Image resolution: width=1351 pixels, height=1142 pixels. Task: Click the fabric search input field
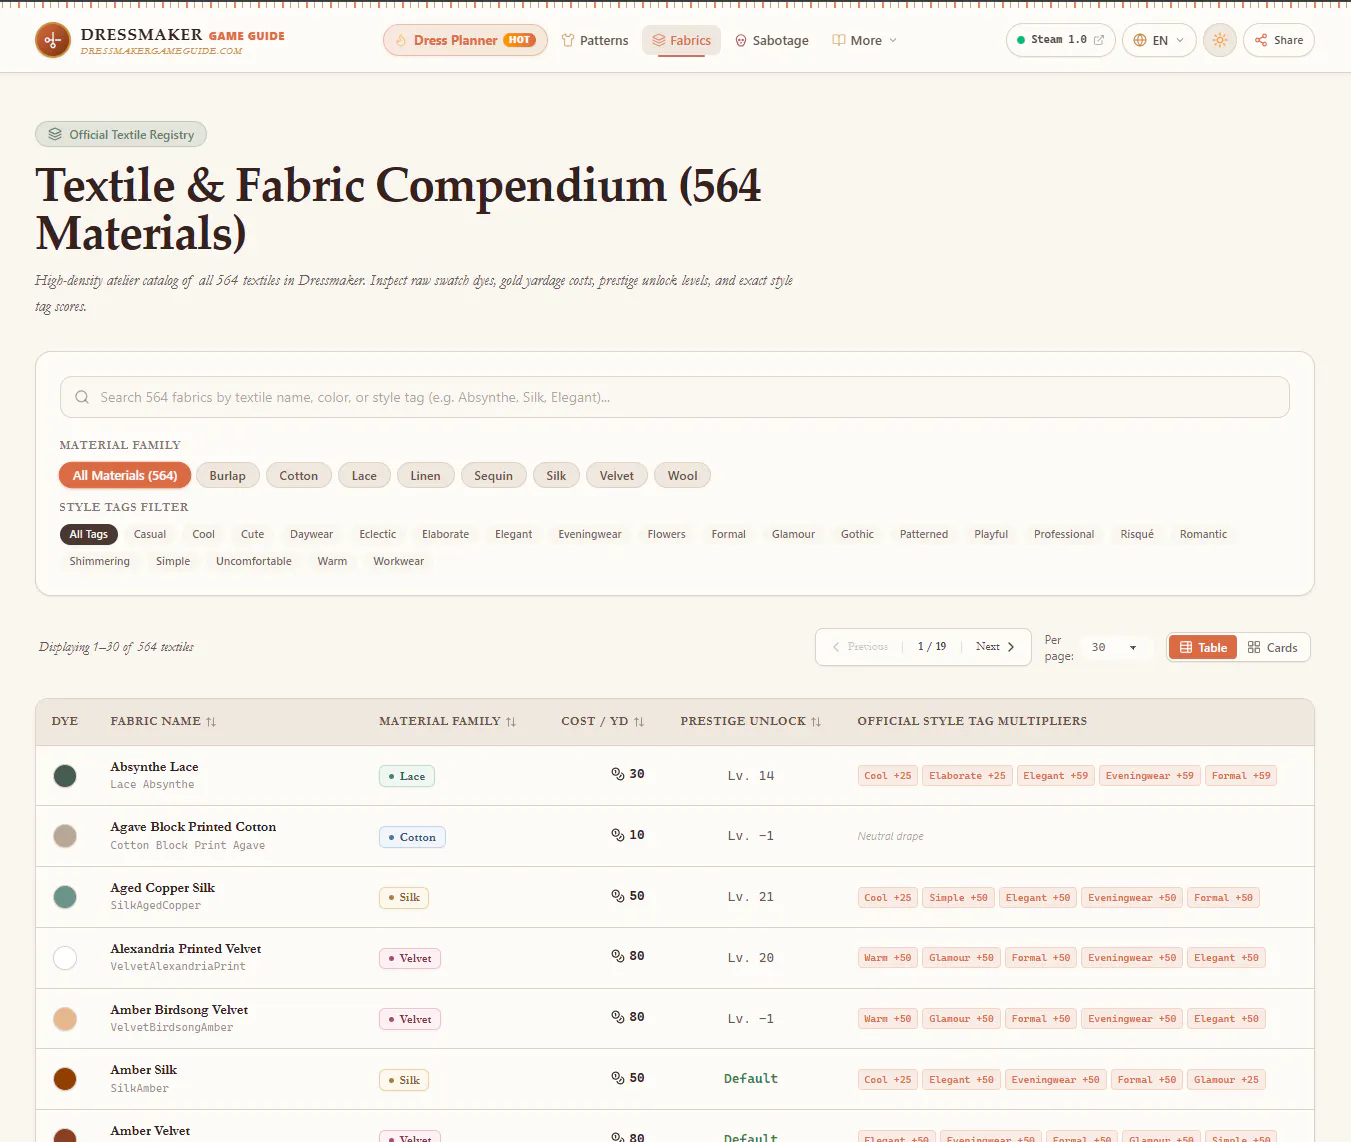point(675,397)
